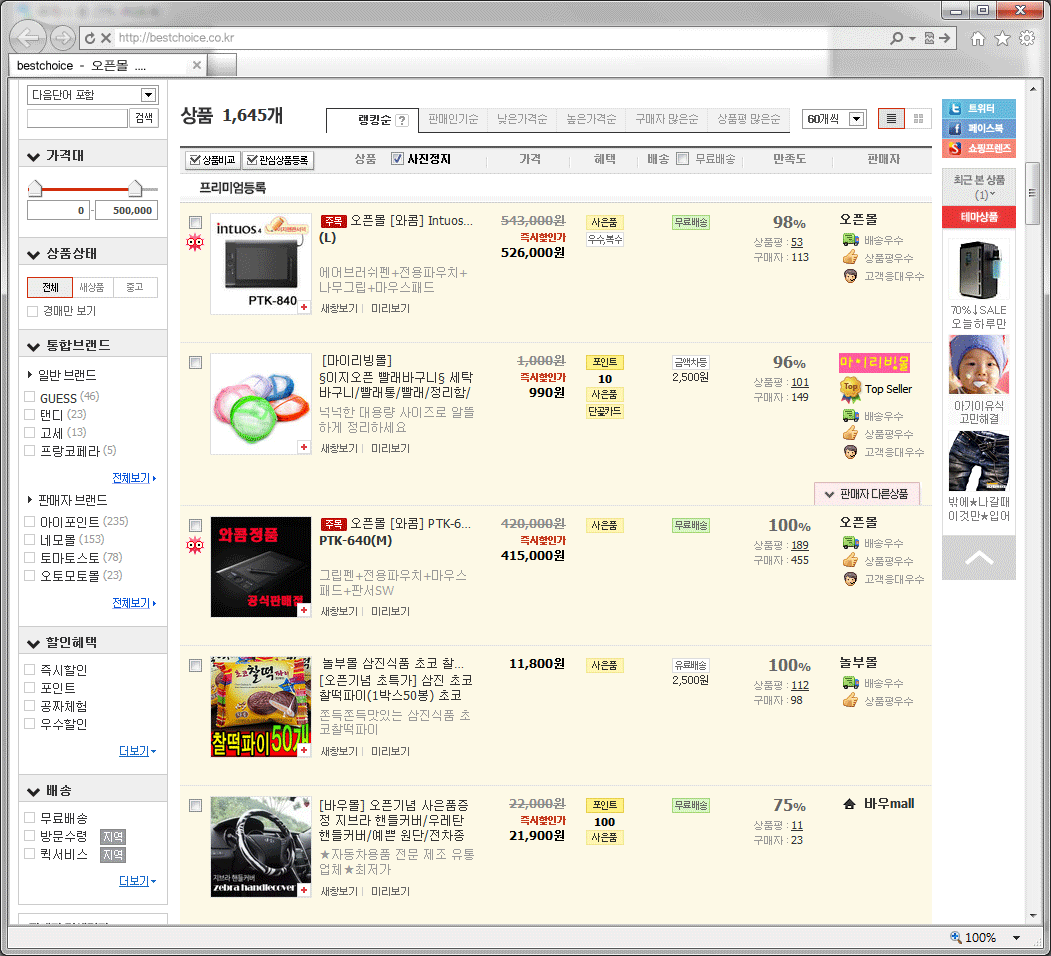Expand 판매자 다른상품 panel
The width and height of the screenshot is (1051, 956).
coord(867,494)
